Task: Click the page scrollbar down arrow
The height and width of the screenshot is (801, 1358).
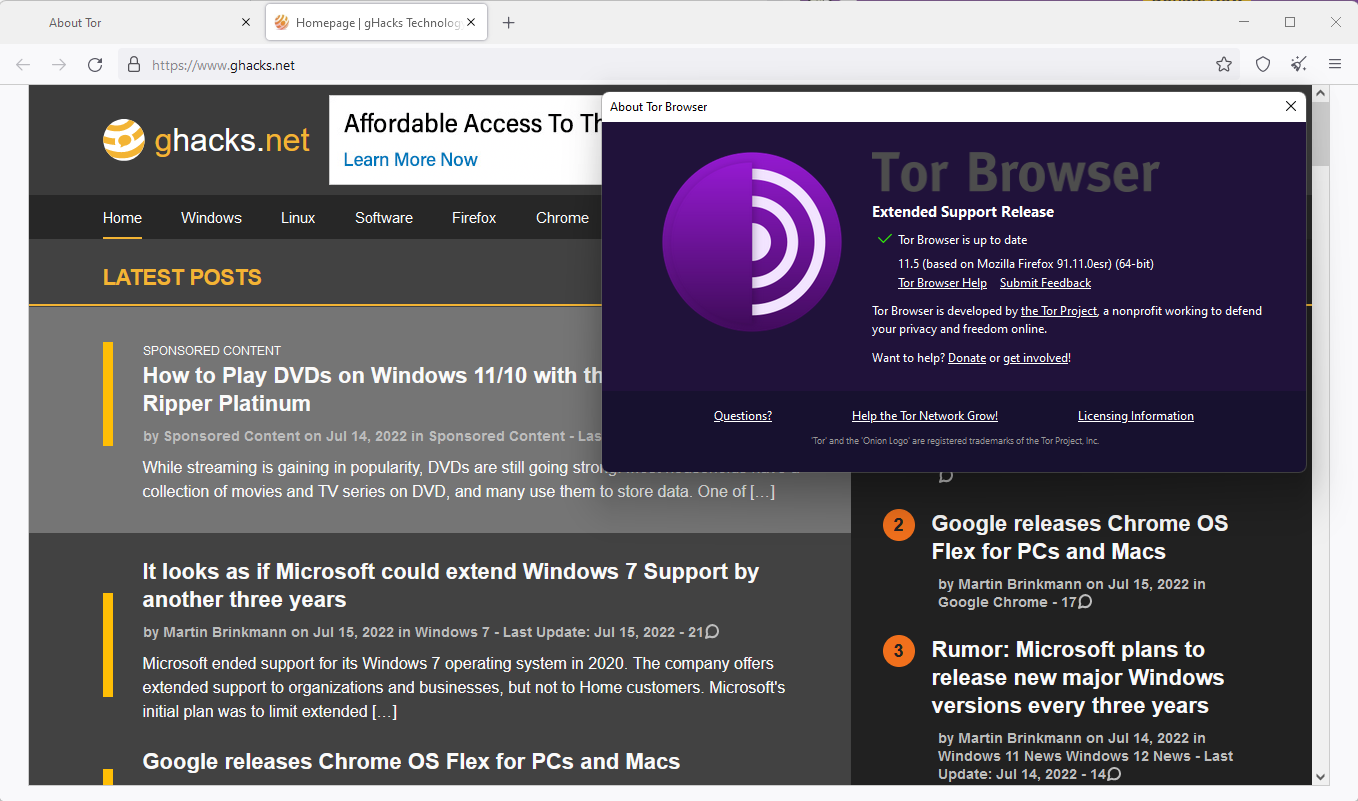Action: [1320, 776]
